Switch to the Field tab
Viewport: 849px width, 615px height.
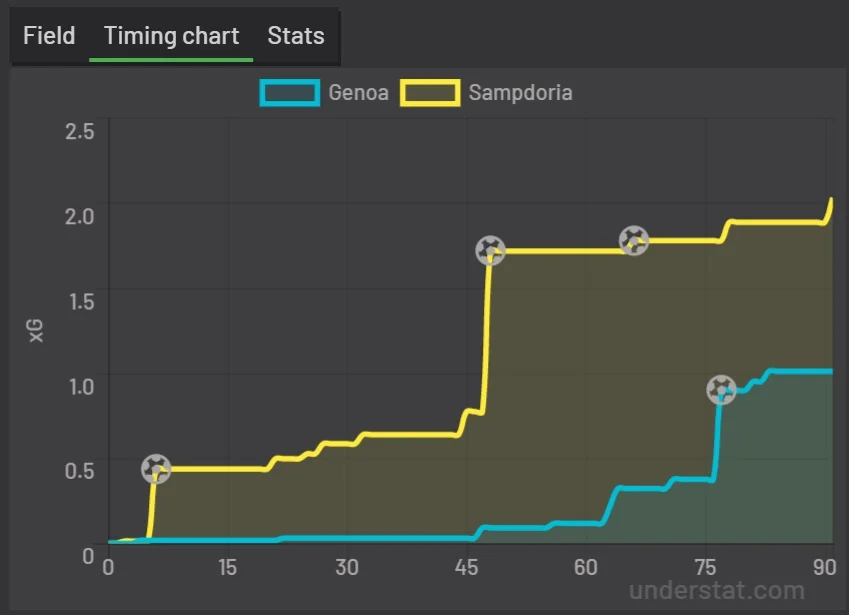[x=49, y=36]
